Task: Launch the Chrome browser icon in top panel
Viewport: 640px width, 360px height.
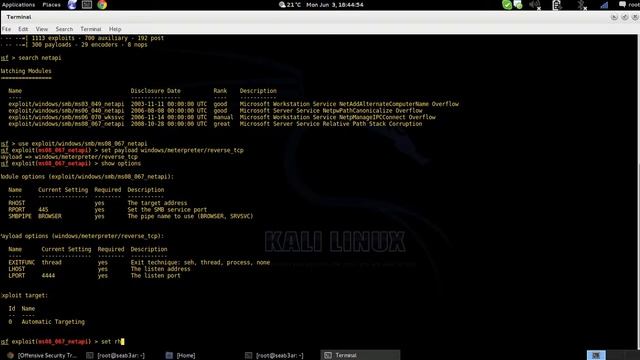Action: 102,5
